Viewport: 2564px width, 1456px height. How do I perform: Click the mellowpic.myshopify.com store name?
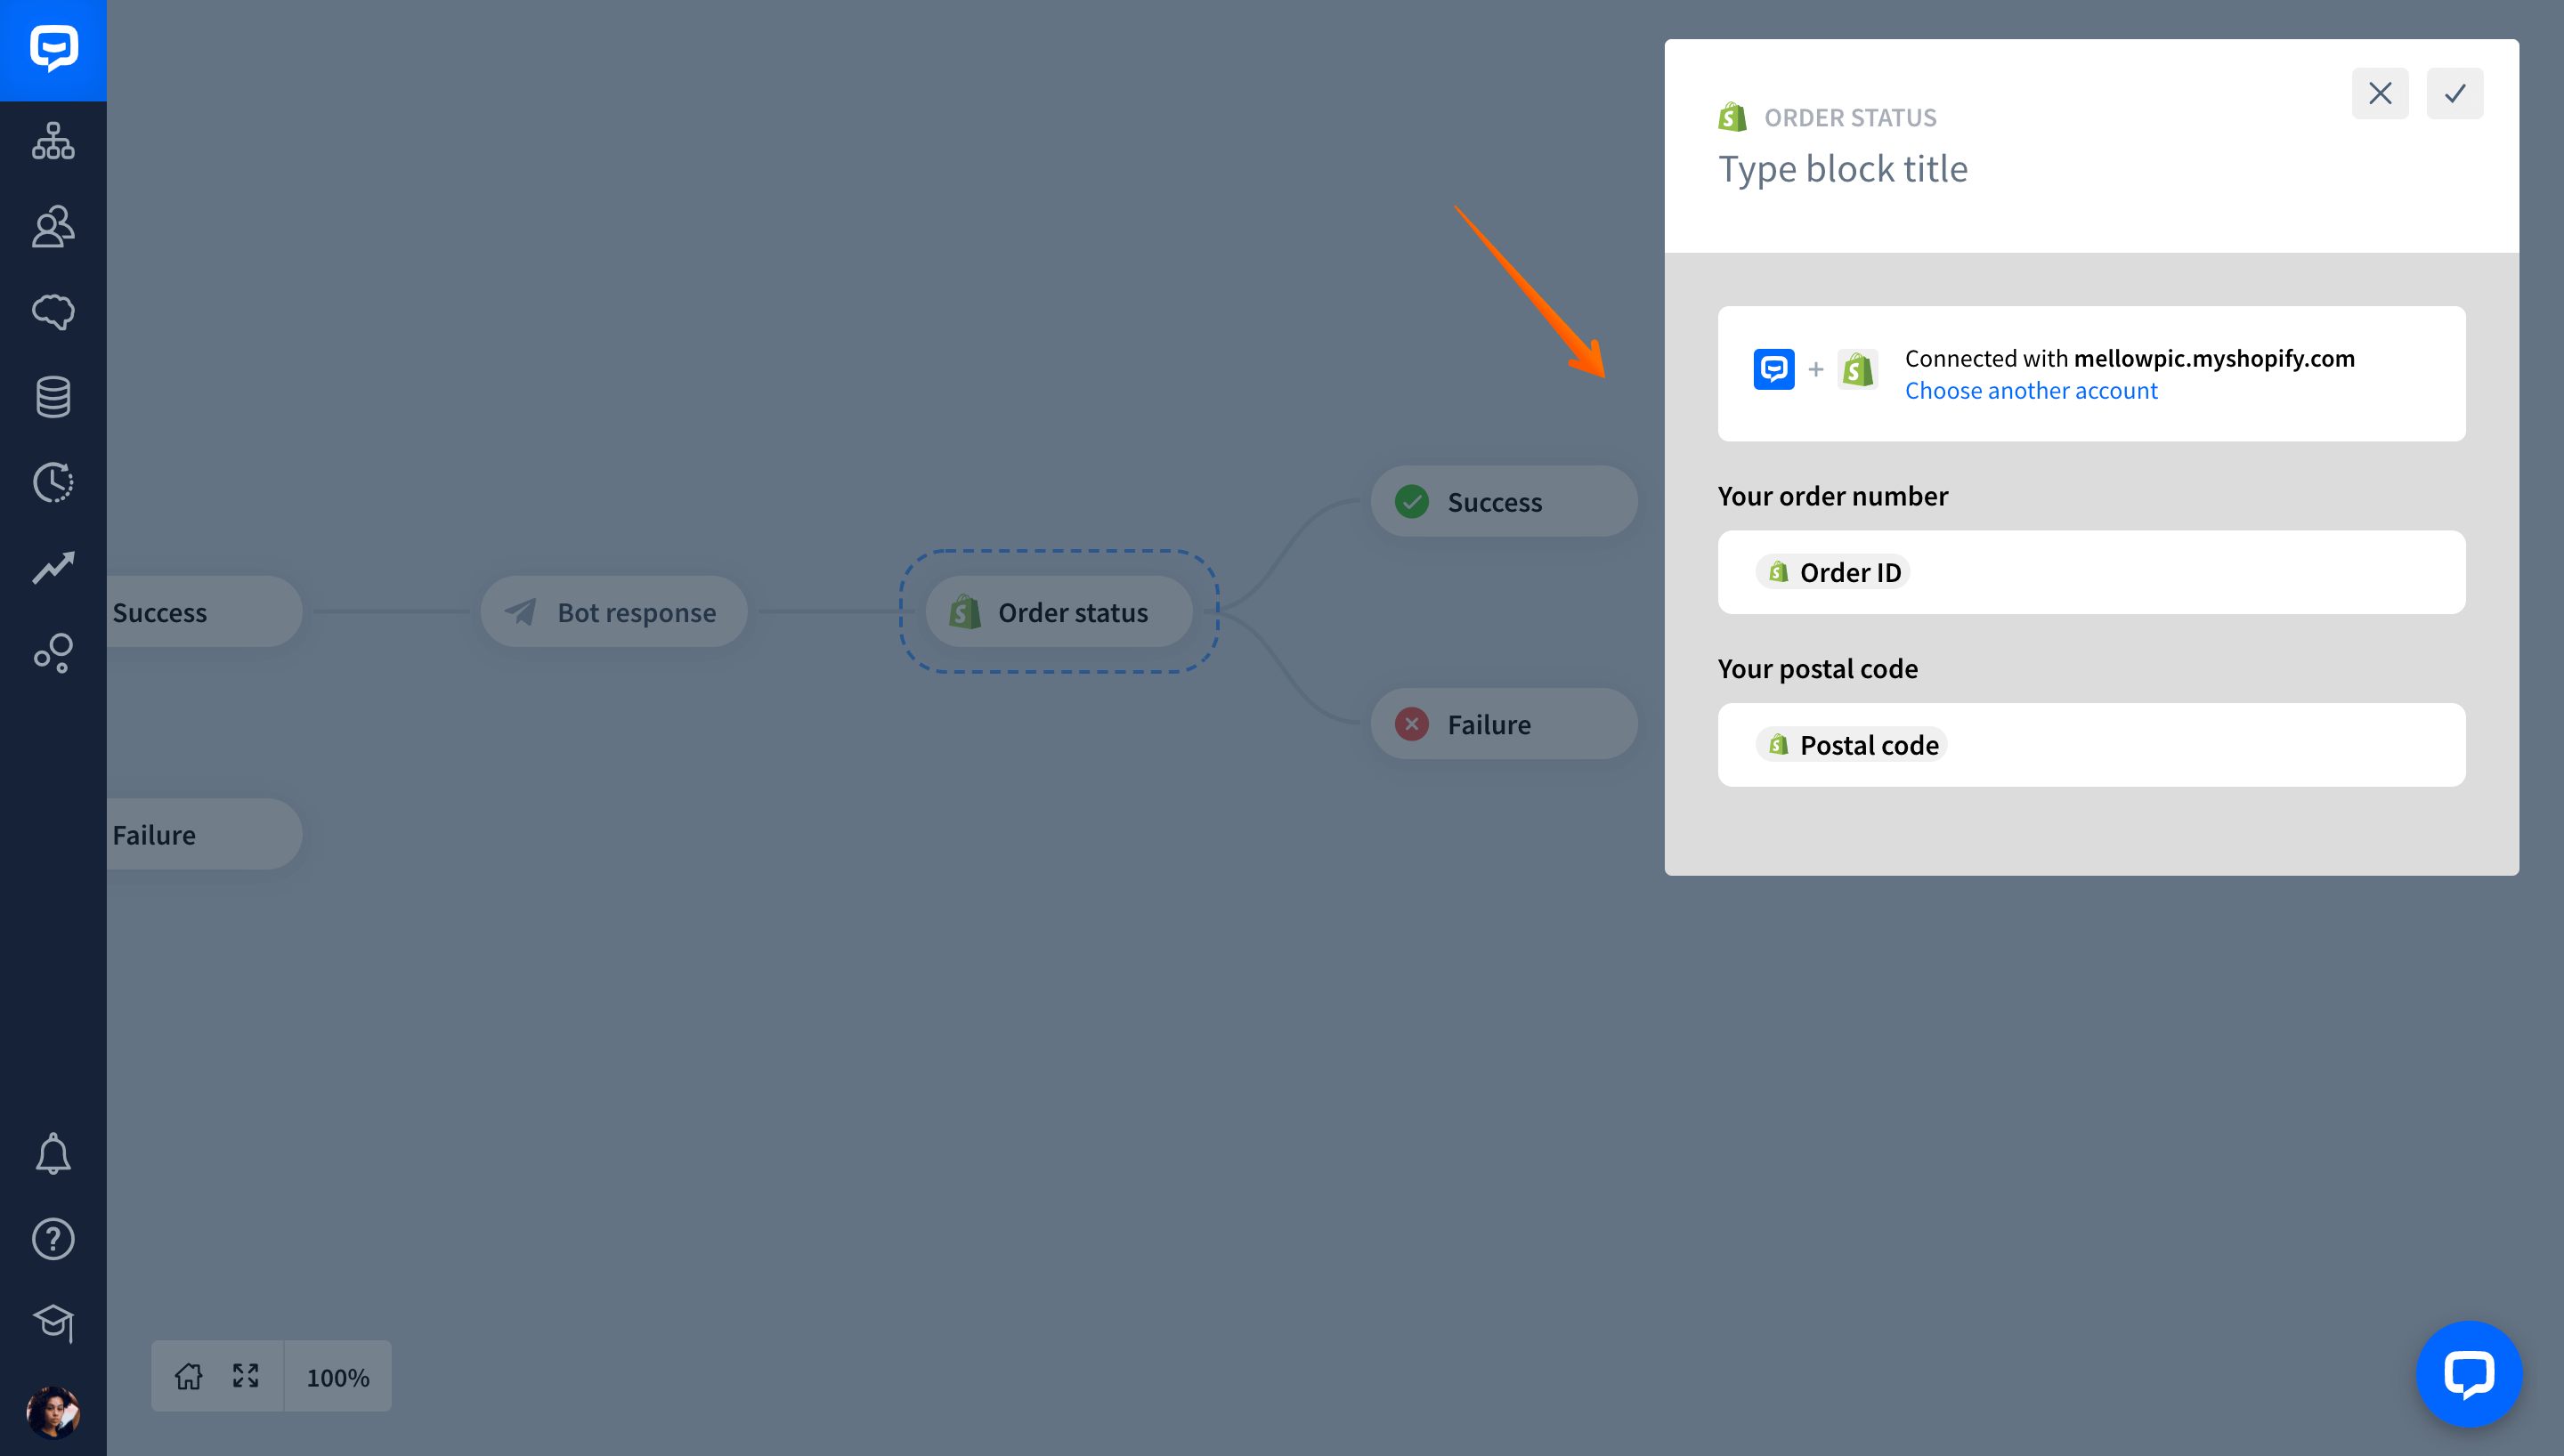[2214, 358]
